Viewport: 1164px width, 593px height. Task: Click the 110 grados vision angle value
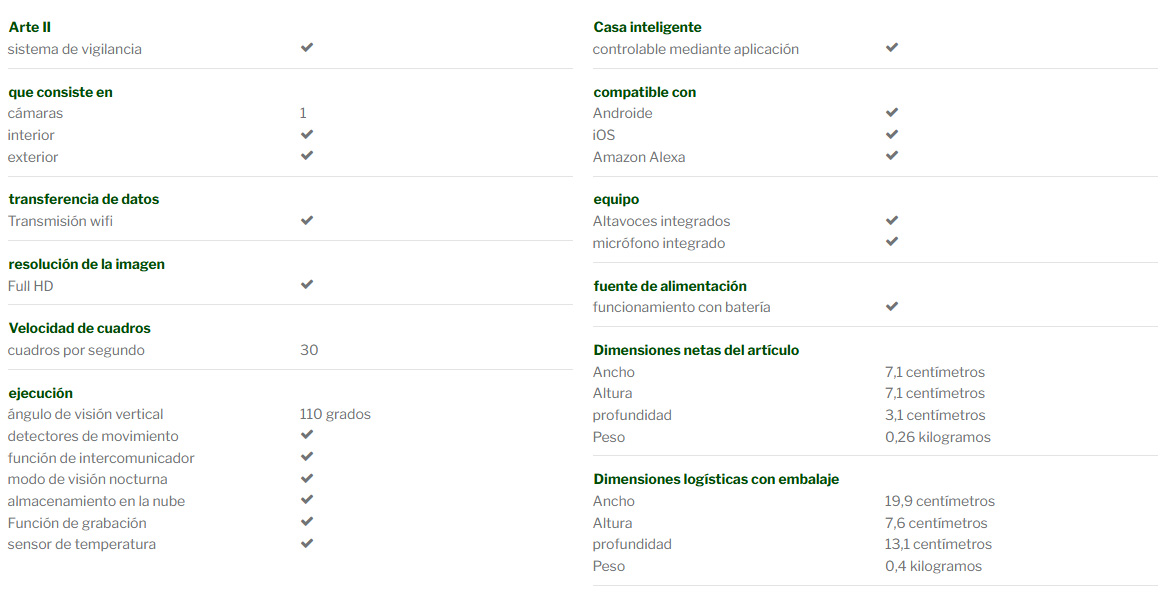[335, 415]
